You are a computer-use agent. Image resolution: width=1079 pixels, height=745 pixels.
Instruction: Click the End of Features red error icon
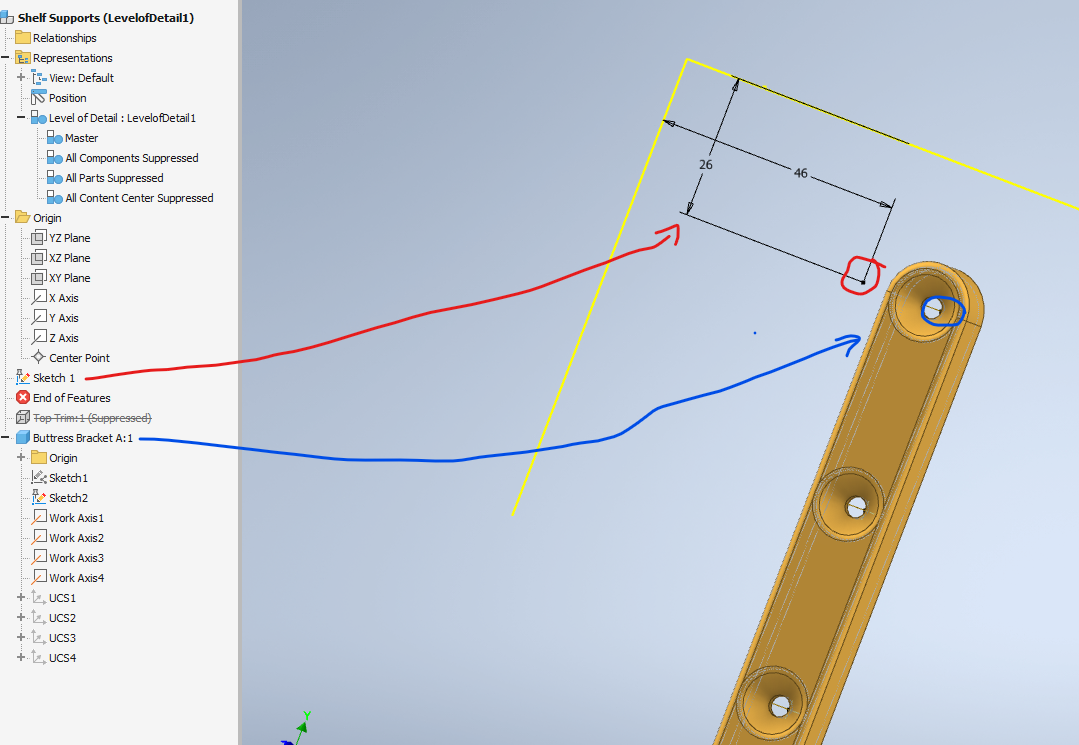point(22,397)
